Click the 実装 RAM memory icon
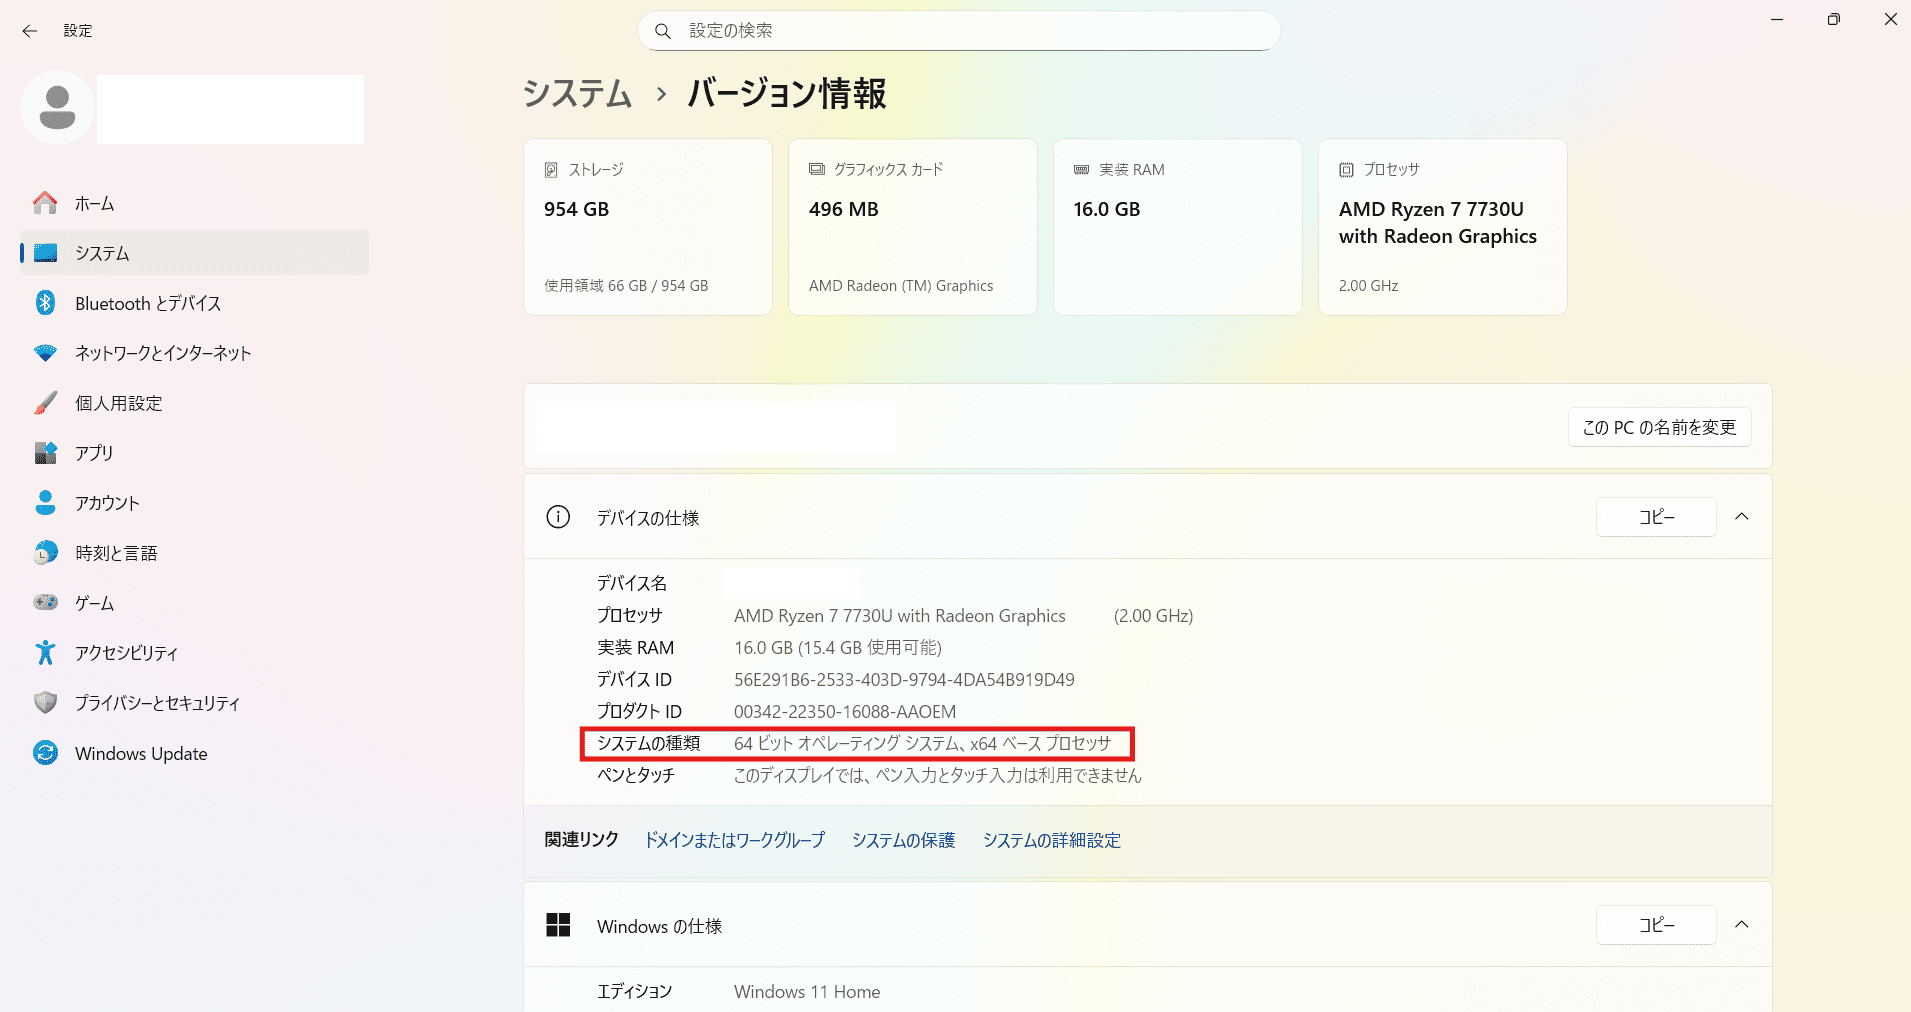The image size is (1911, 1012). click(x=1081, y=170)
